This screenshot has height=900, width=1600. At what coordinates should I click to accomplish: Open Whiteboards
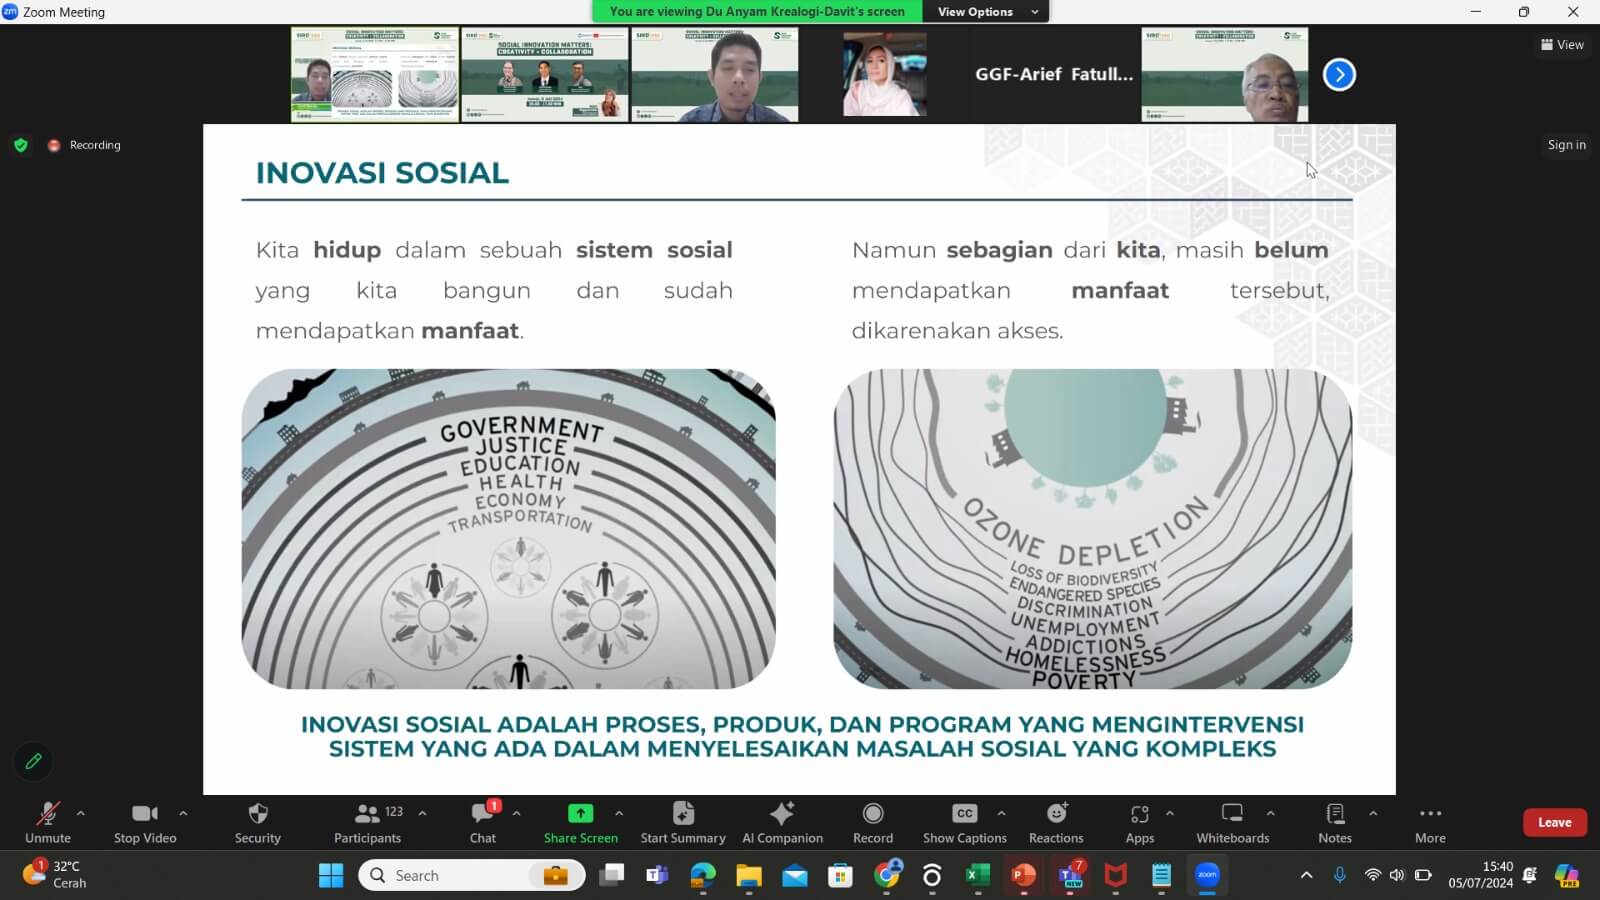click(1232, 822)
